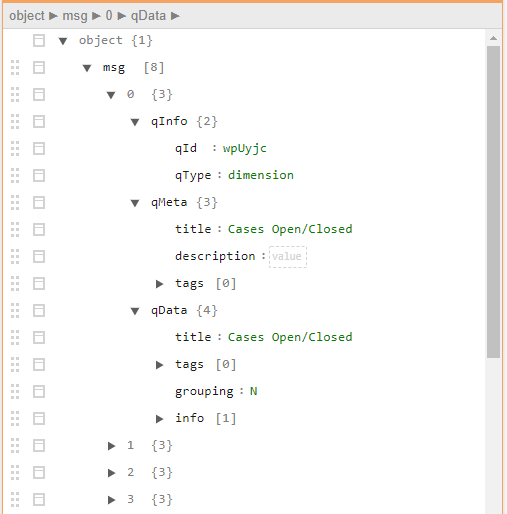Click the empty description value field

coord(288,257)
